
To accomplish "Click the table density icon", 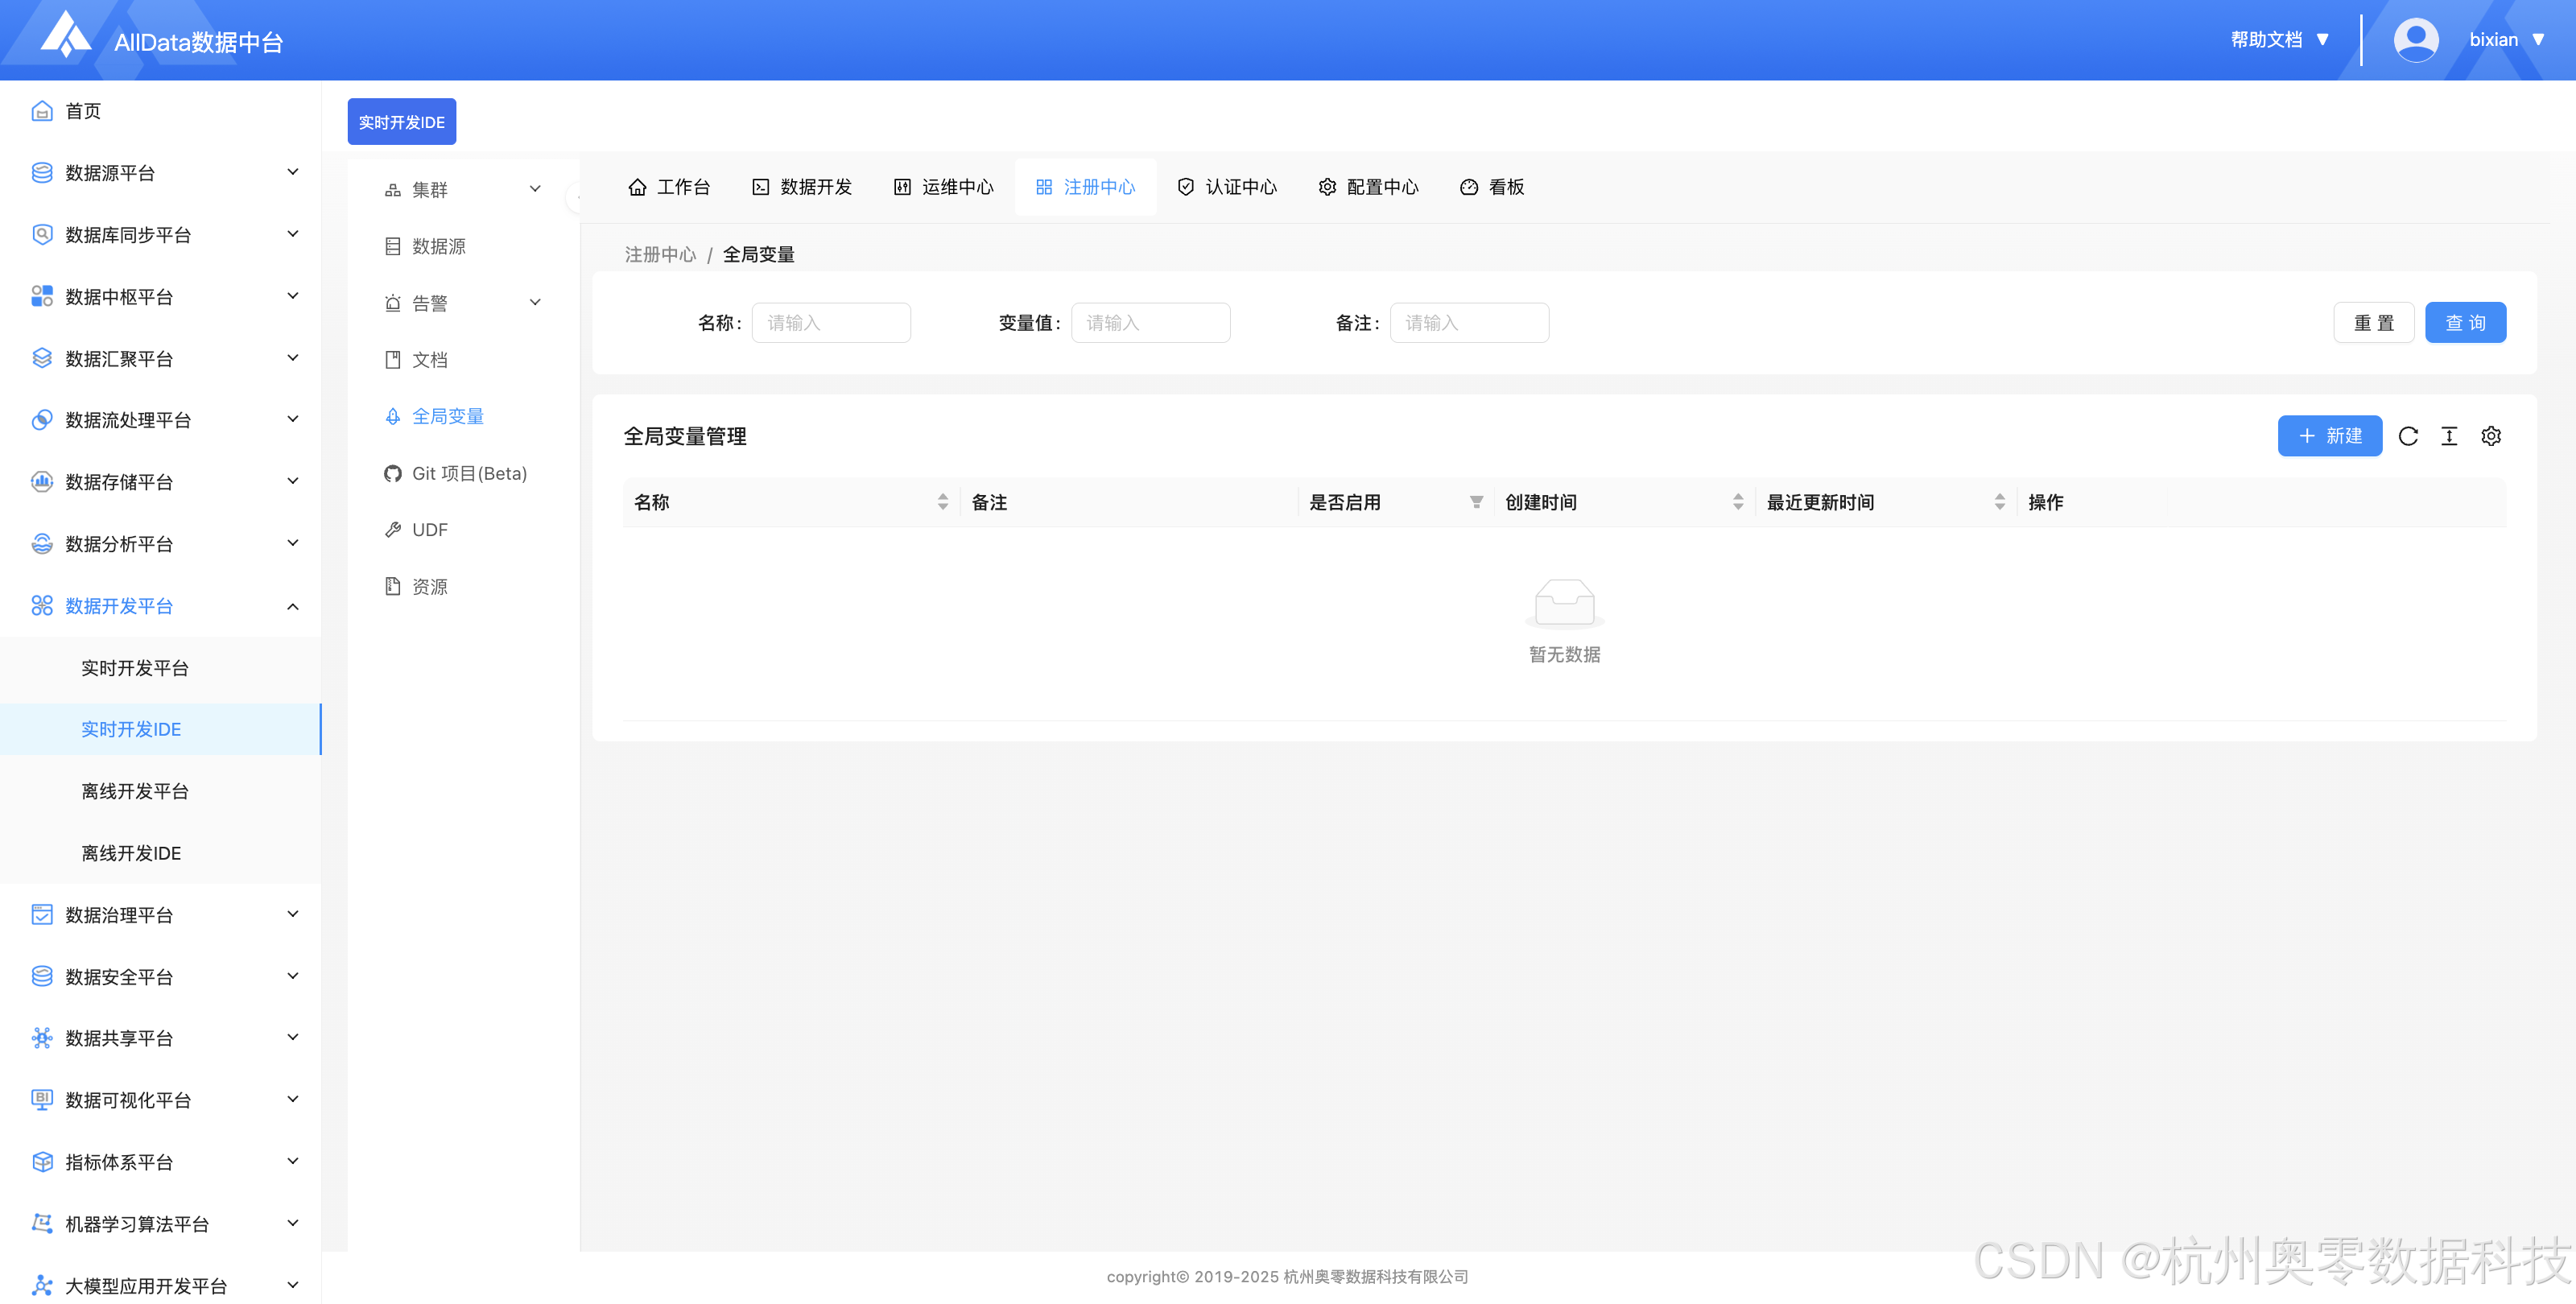I will pos(2449,436).
